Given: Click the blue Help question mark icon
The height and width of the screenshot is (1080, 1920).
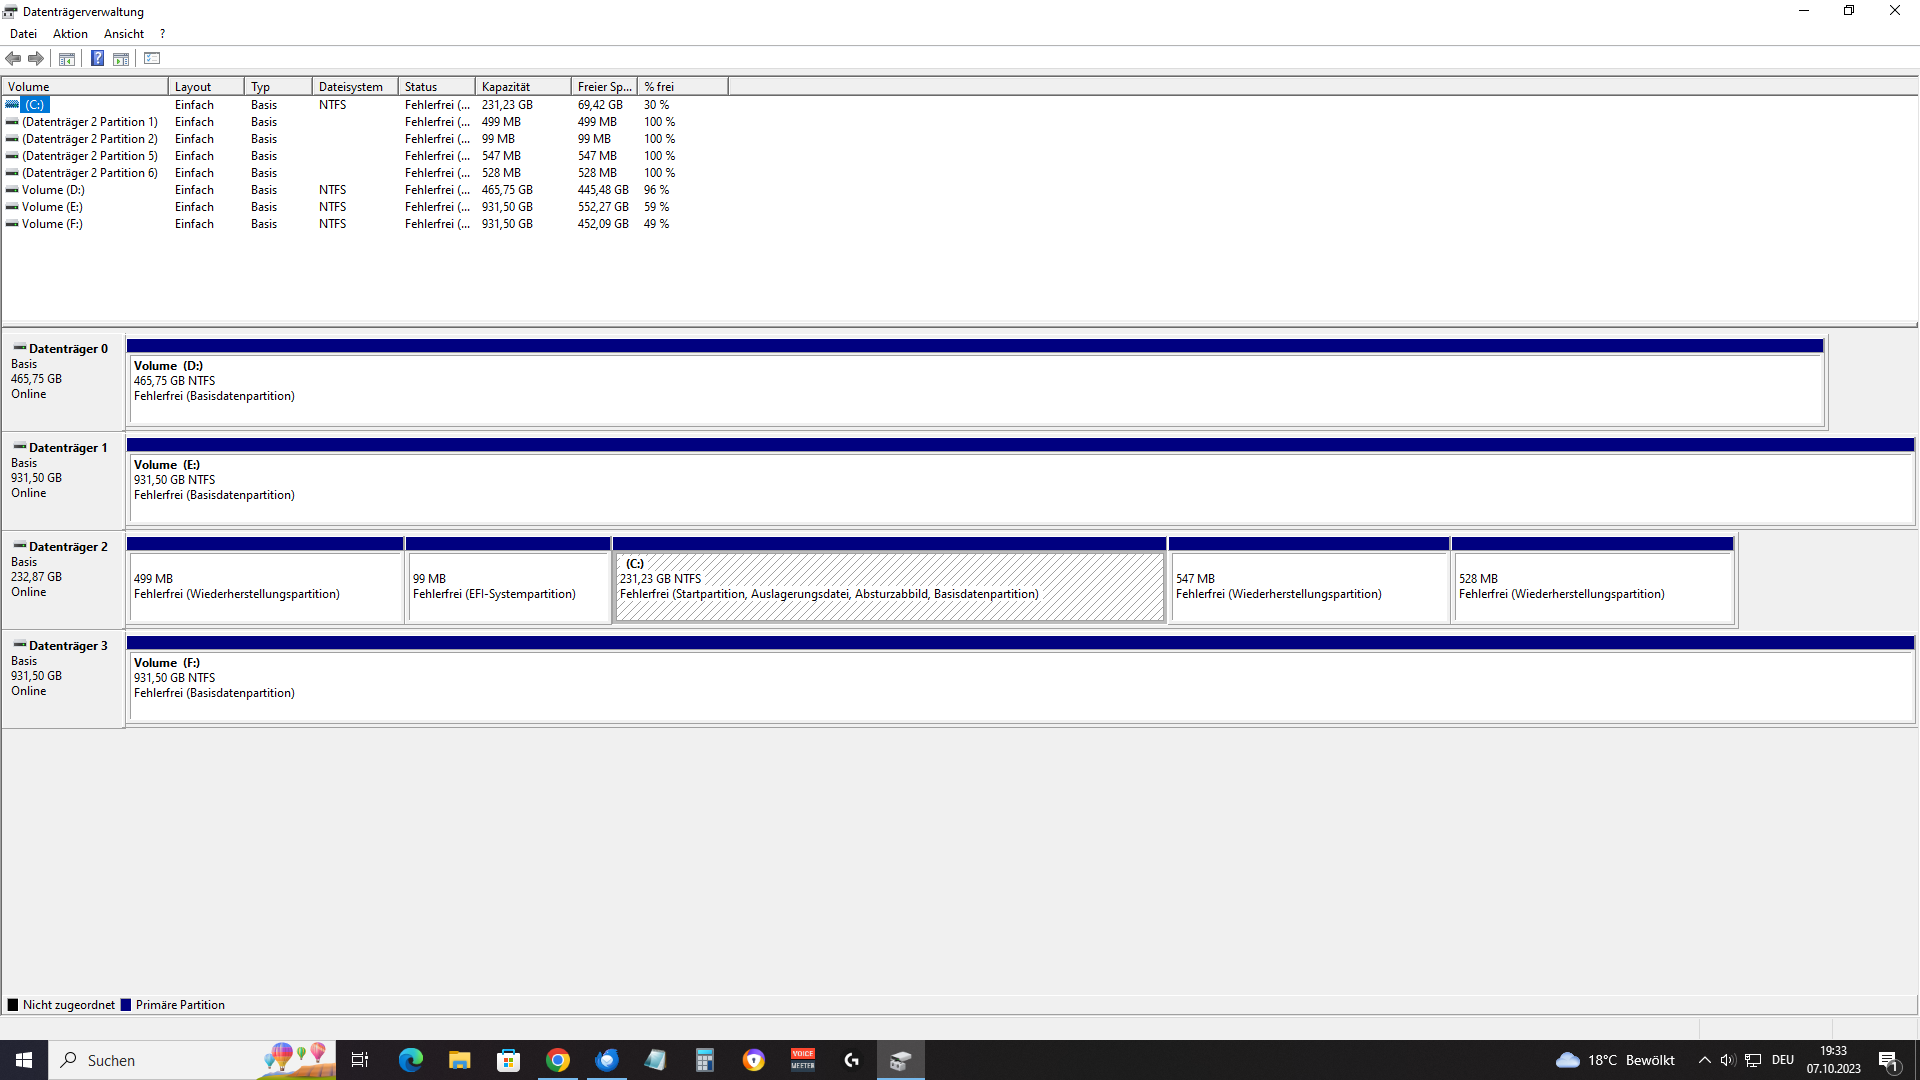Looking at the screenshot, I should point(97,58).
